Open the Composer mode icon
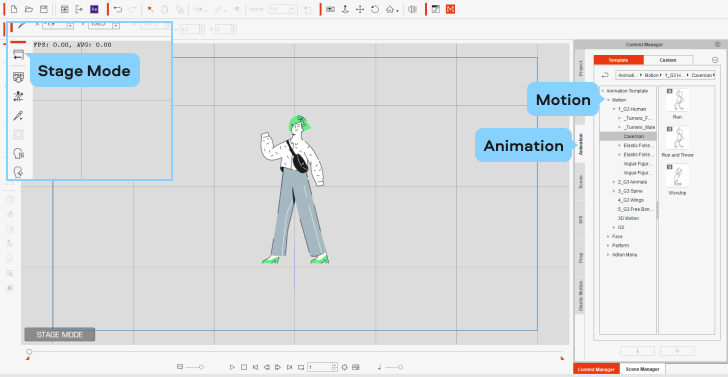Image resolution: width=728 pixels, height=377 pixels. (19, 77)
